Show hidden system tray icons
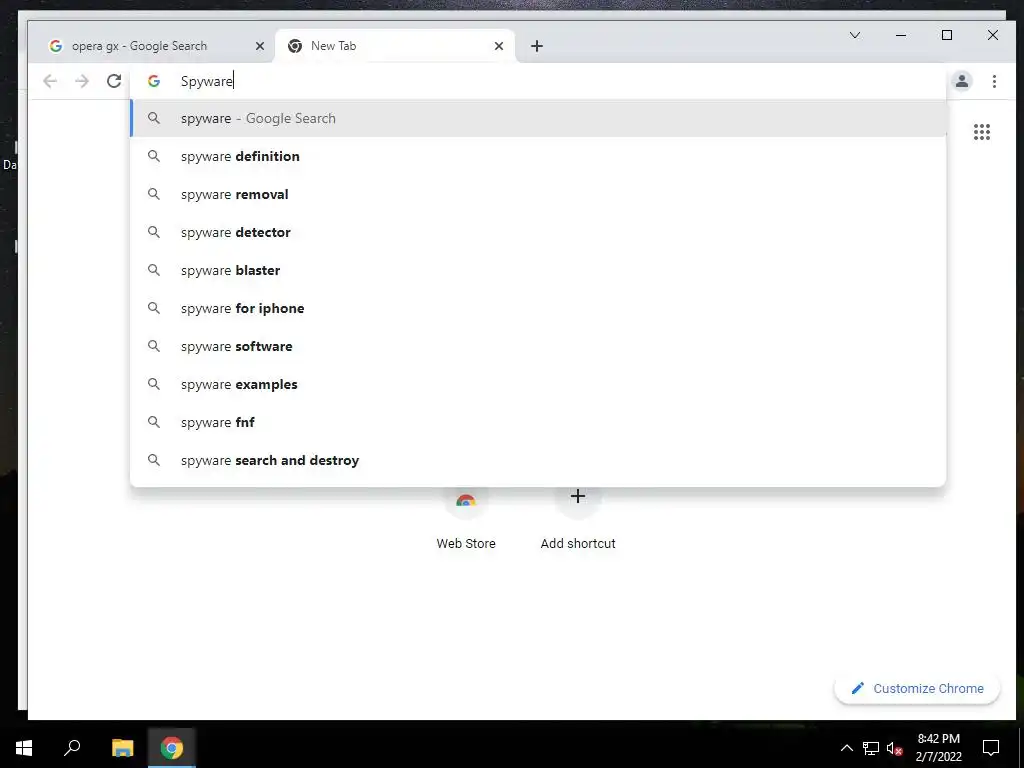This screenshot has width=1024, height=768. coord(846,748)
